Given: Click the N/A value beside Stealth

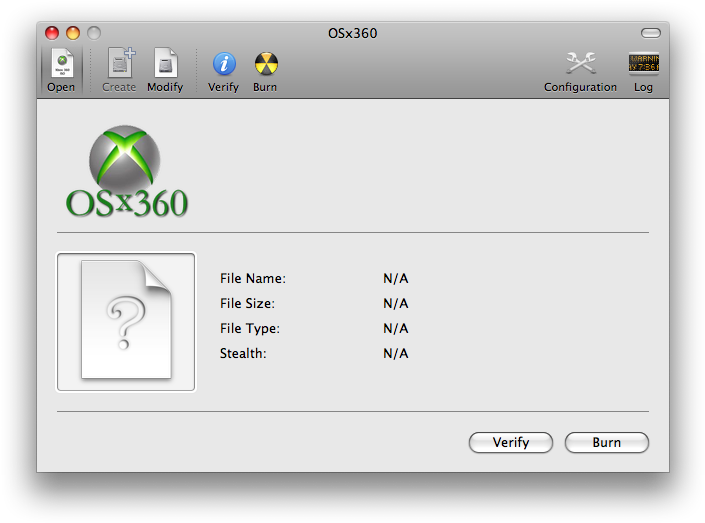Looking at the screenshot, I should point(396,354).
